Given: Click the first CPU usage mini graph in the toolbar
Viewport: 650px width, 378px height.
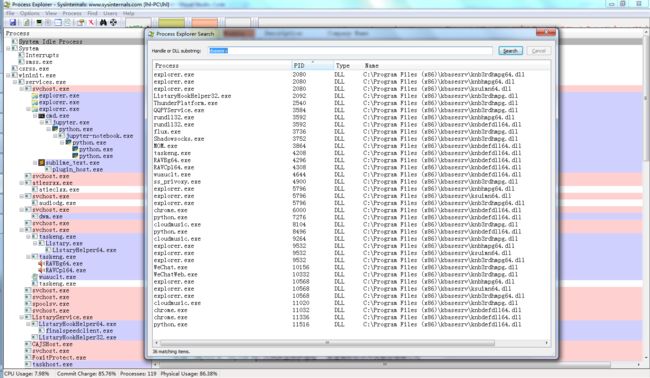Looking at the screenshot, I should [138, 22].
